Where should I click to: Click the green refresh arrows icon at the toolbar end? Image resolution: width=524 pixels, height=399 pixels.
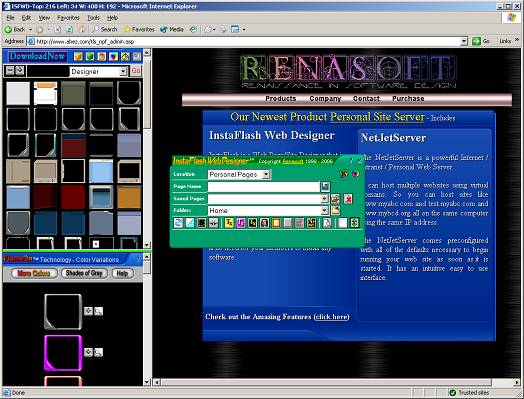tap(354, 223)
